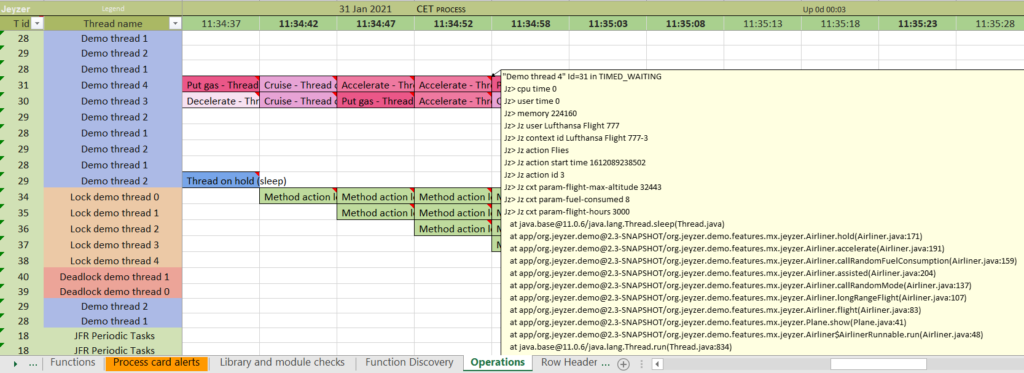Select the 11:34:52 time column header
Viewport: 1024px width, 373px height.
point(453,24)
